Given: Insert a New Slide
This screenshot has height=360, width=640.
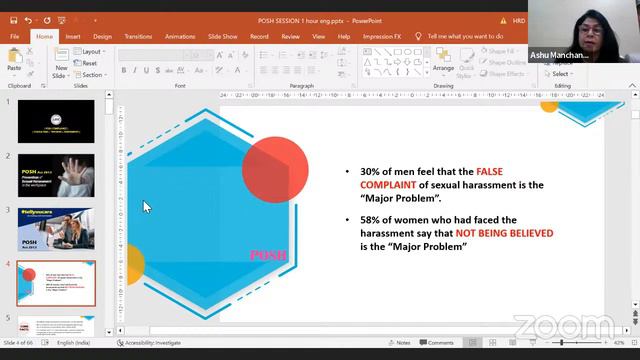Looking at the screenshot, I should (61, 63).
